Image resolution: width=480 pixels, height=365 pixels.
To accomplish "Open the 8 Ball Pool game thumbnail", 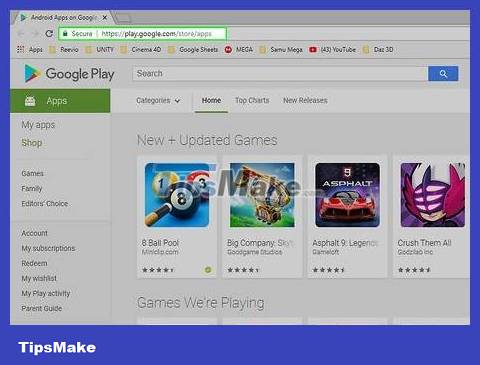I will [x=177, y=195].
